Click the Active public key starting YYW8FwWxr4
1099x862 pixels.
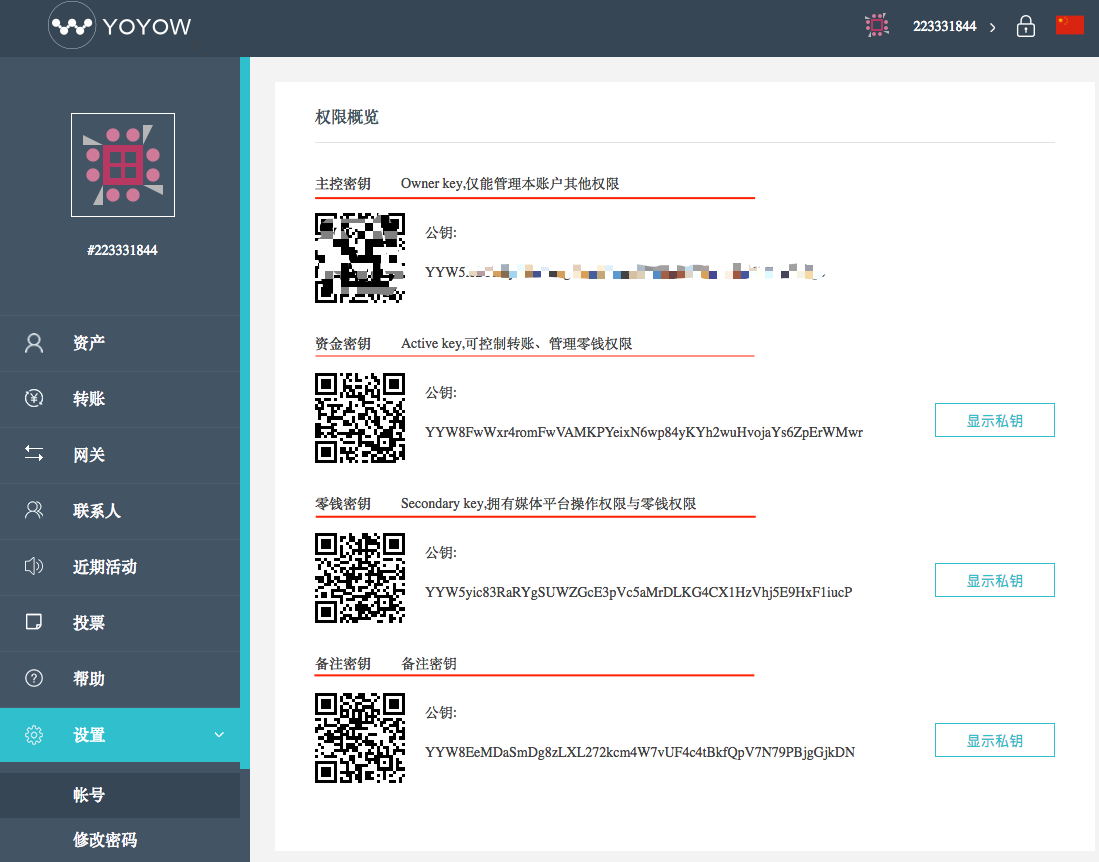click(644, 432)
